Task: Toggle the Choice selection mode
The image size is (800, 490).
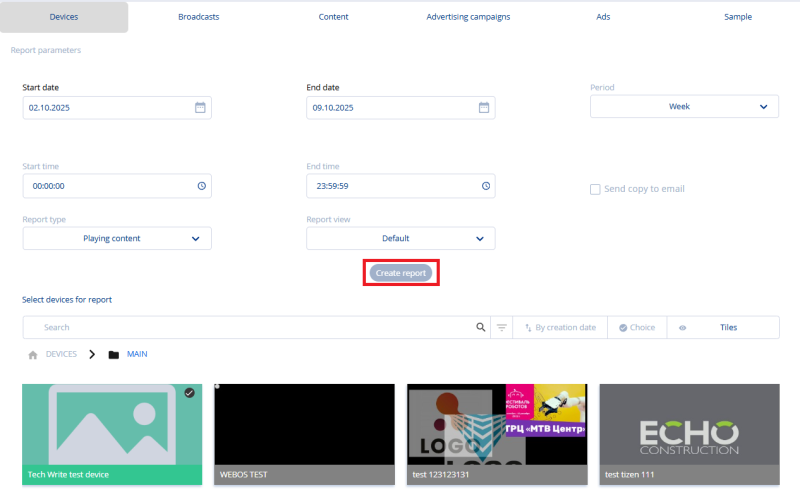Action: point(637,327)
